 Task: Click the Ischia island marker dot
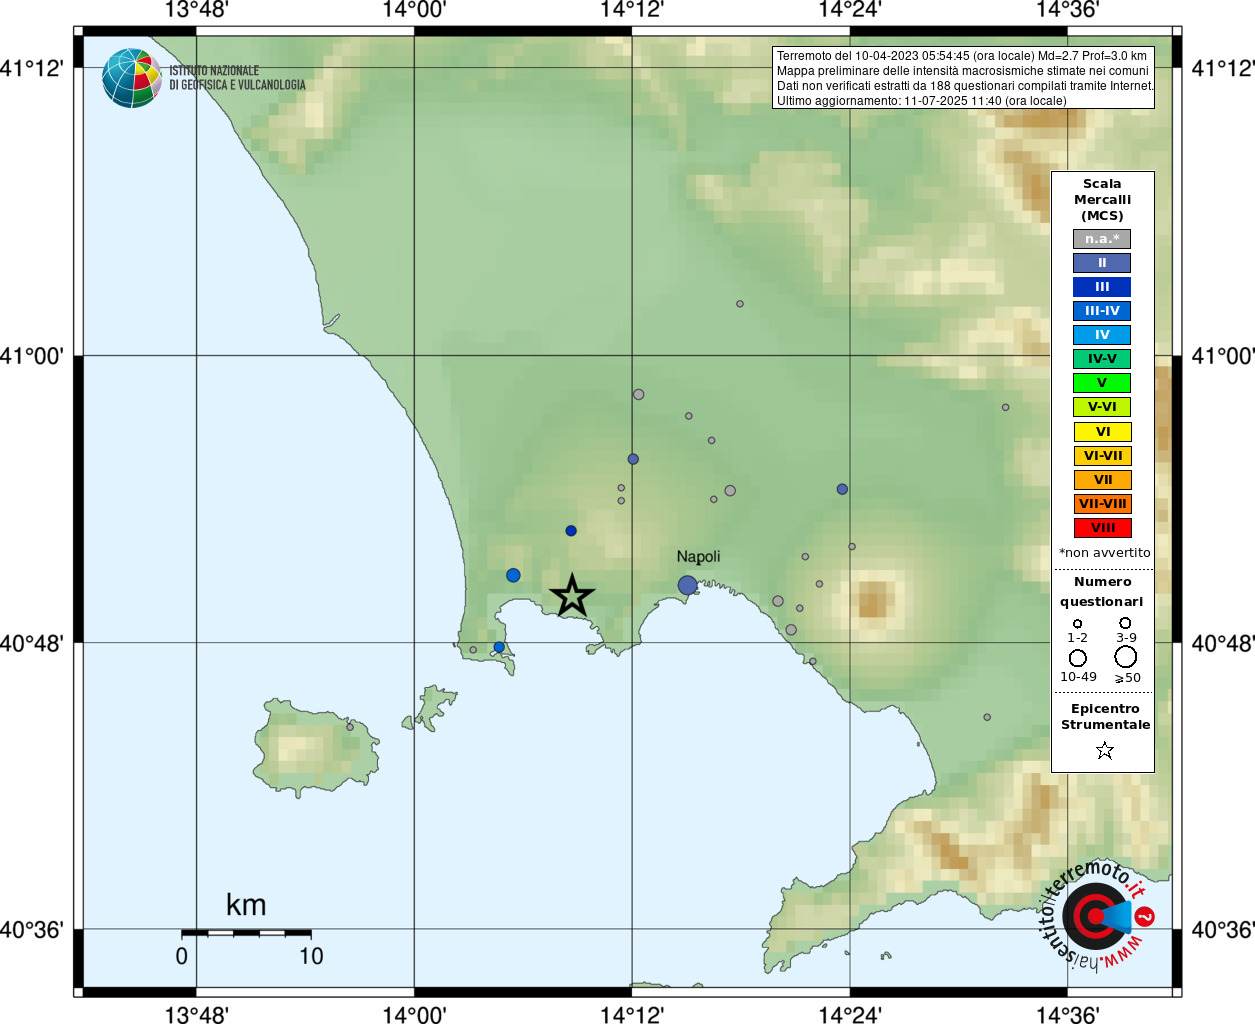pos(350,727)
